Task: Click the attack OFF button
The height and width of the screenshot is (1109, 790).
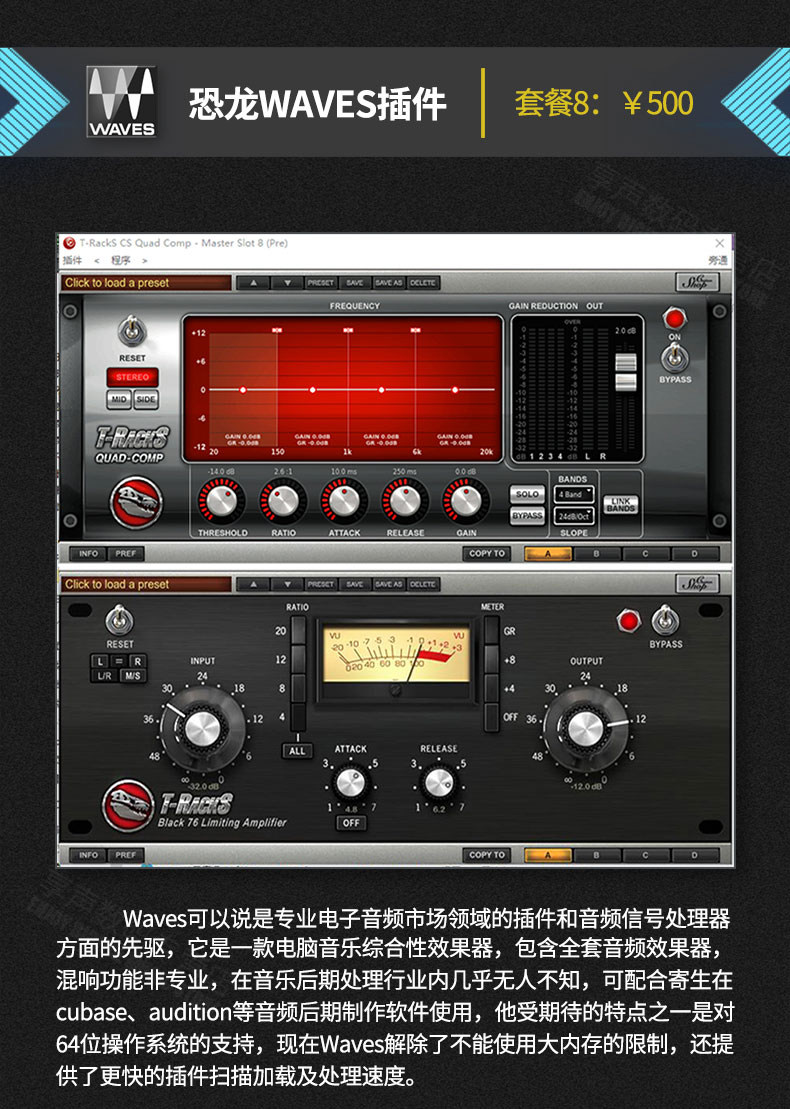Action: [351, 823]
